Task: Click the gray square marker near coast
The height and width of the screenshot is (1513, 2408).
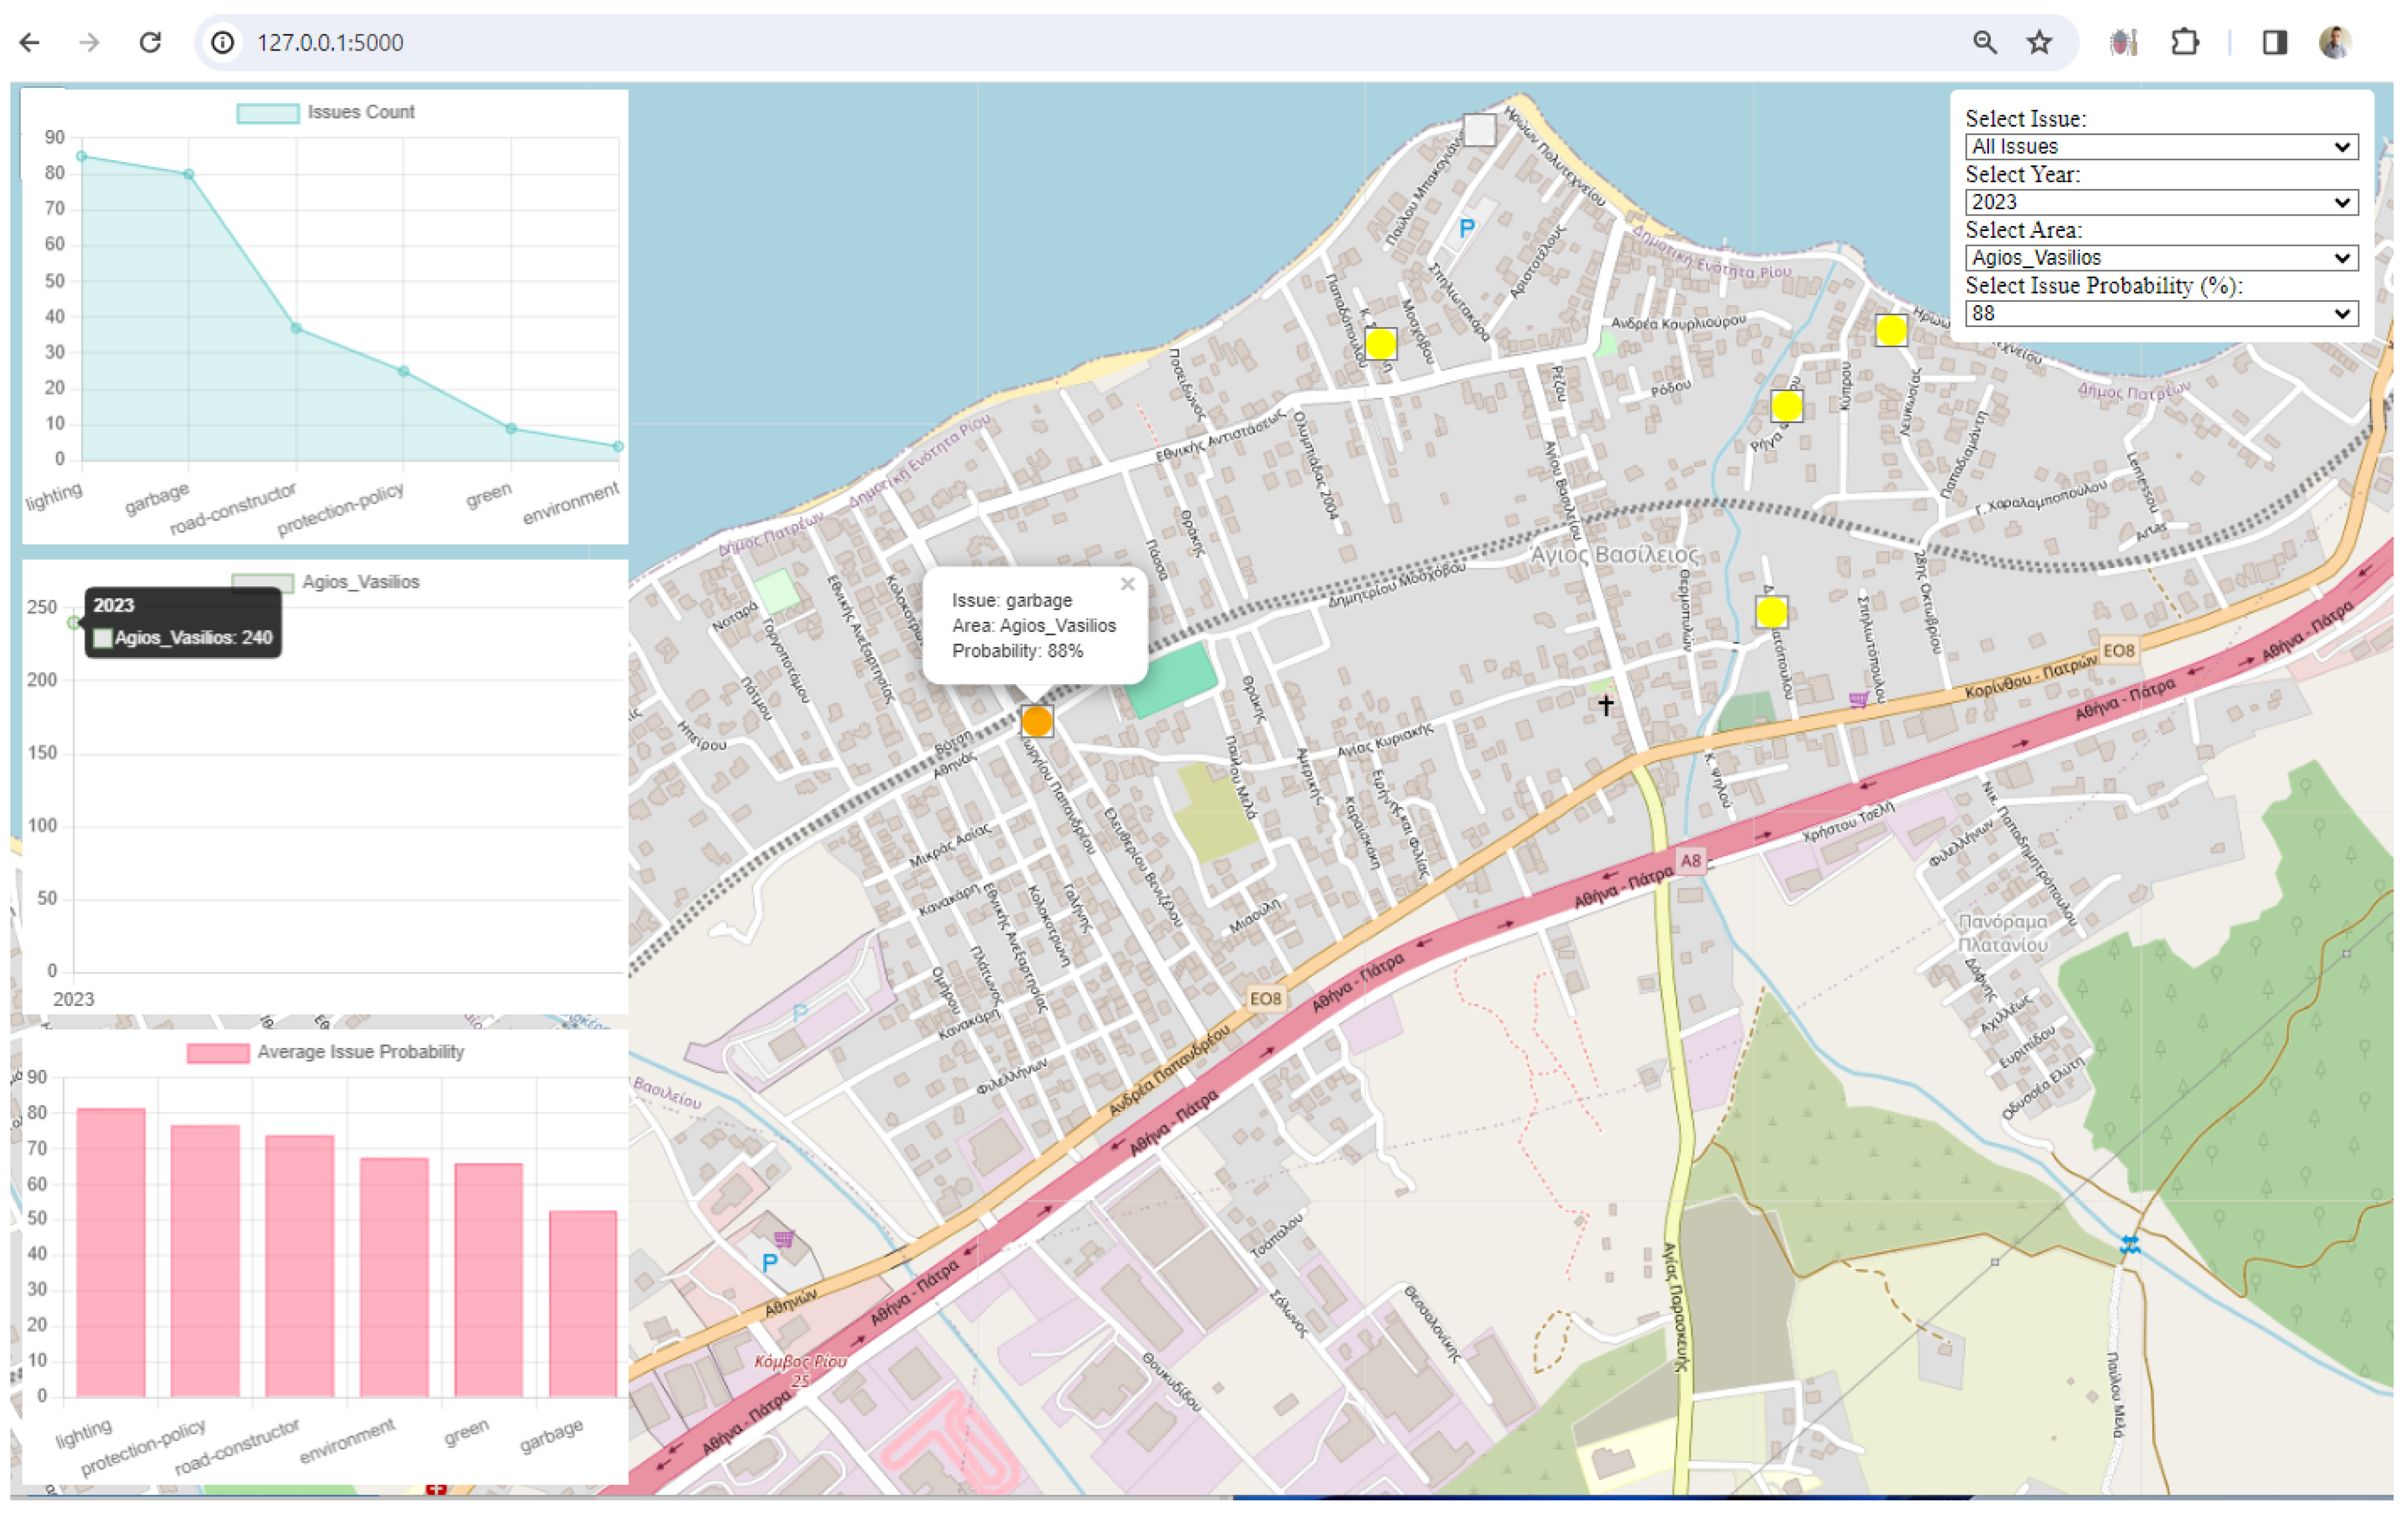Action: 1479,129
